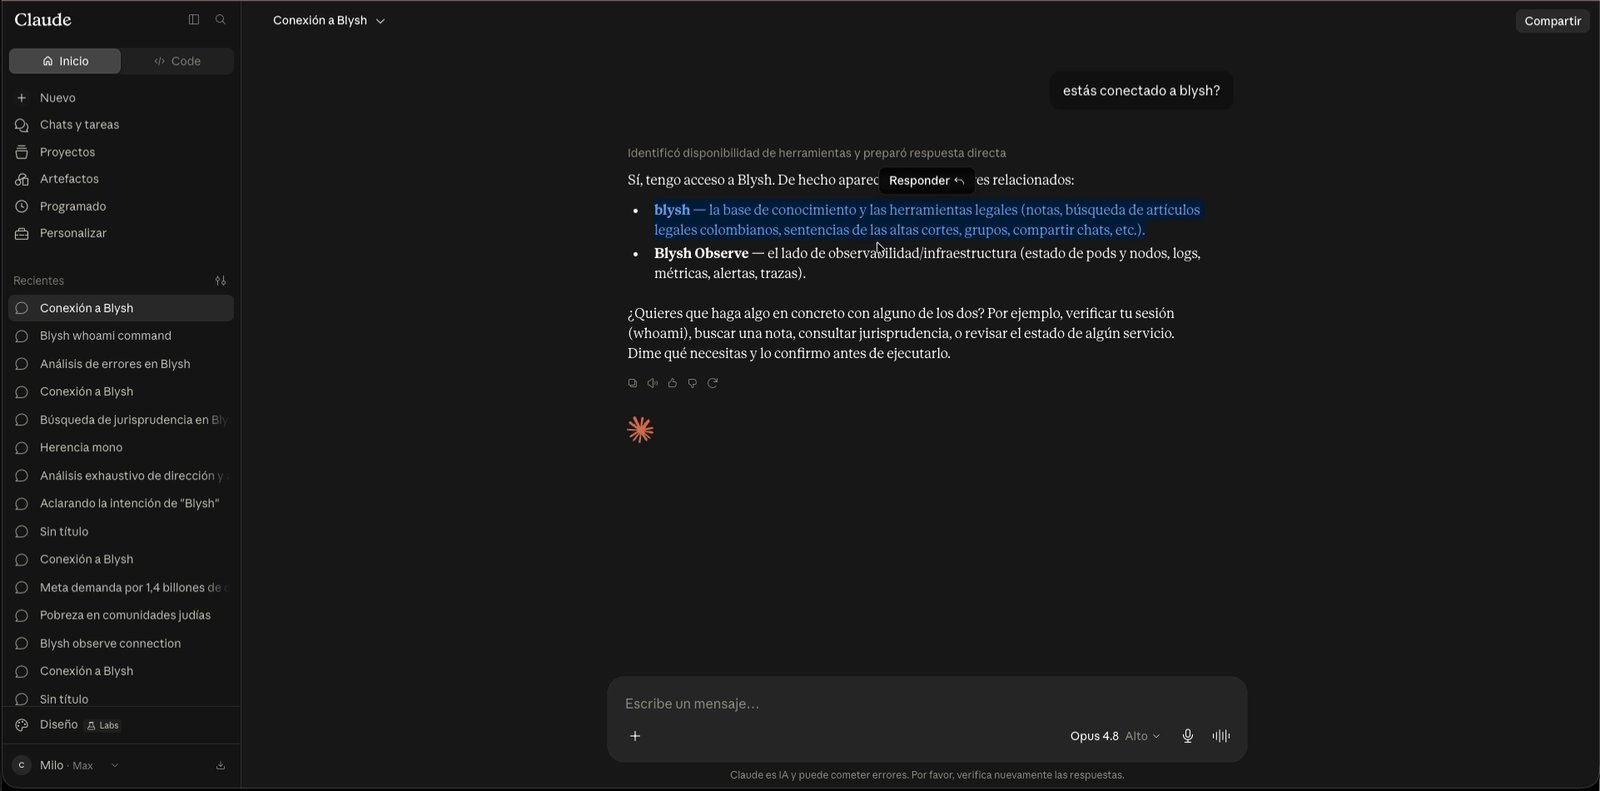Go to Proyectos
This screenshot has width=1600, height=791.
(x=121, y=152)
